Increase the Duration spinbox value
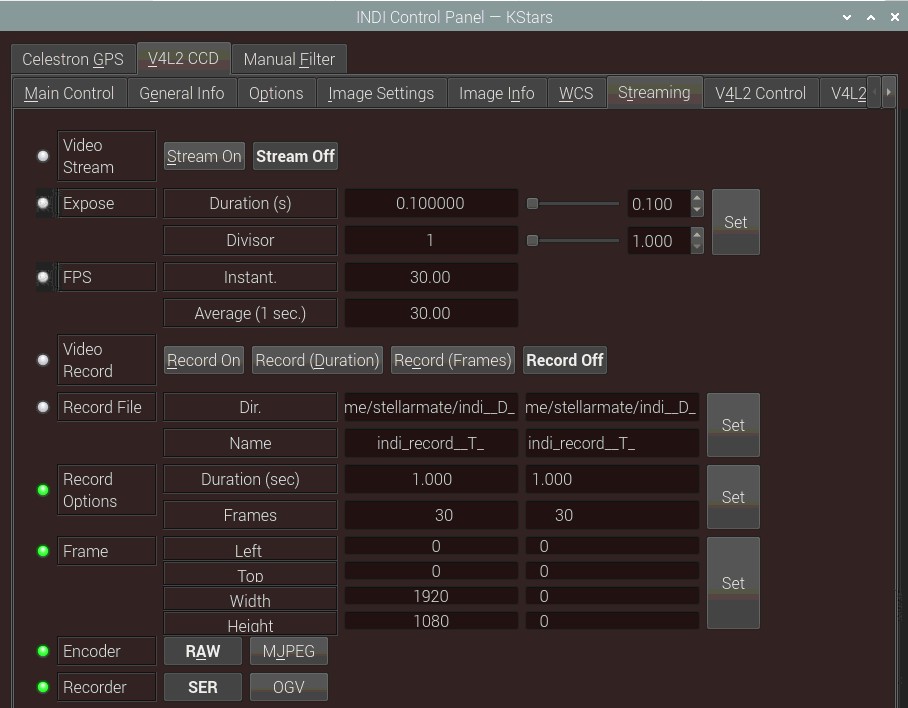908x708 pixels. point(697,197)
